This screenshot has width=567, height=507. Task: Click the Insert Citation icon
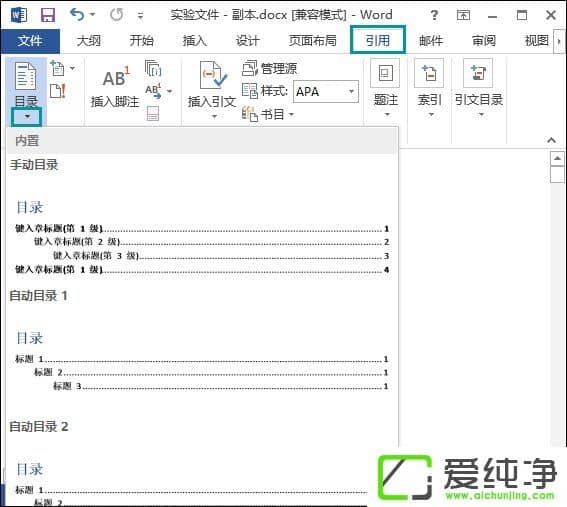click(x=213, y=75)
